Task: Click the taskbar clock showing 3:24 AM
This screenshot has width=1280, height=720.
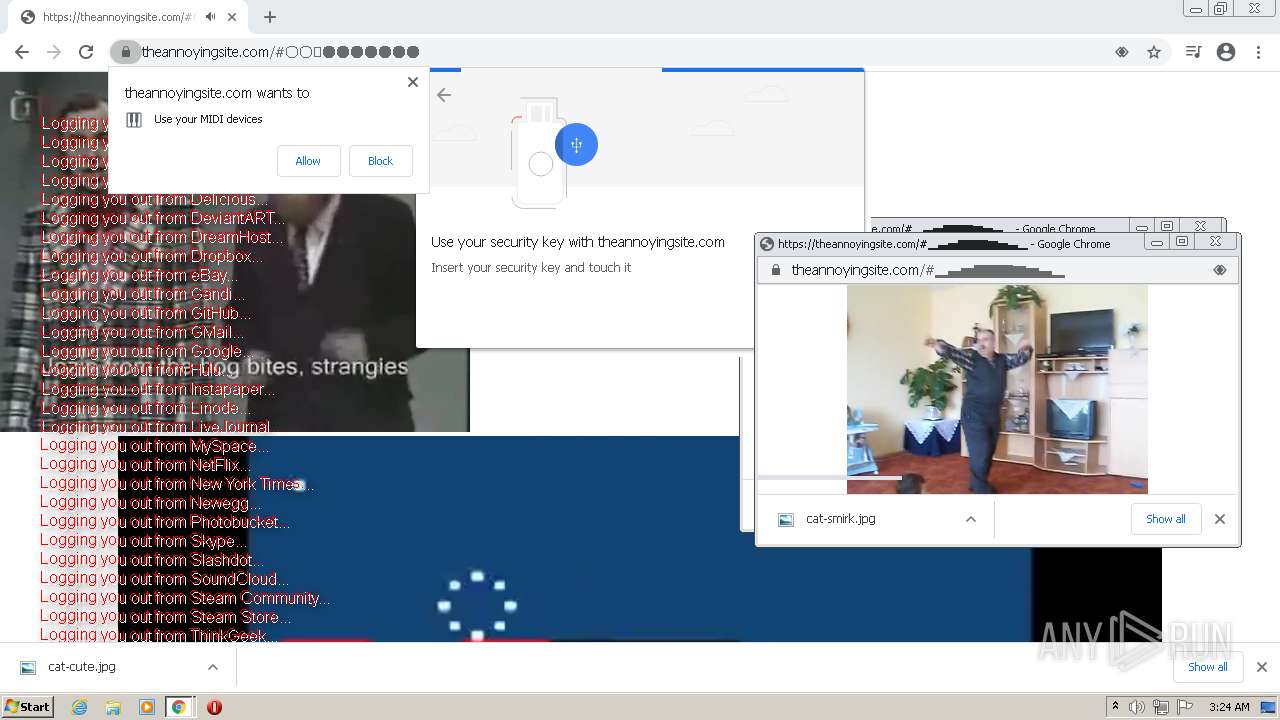Action: (1229, 707)
